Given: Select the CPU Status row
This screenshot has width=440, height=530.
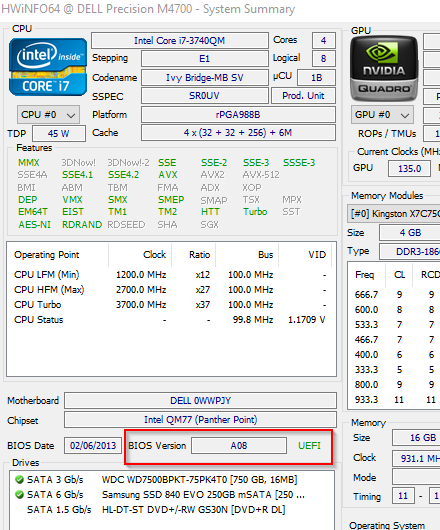Looking at the screenshot, I should tap(171, 320).
